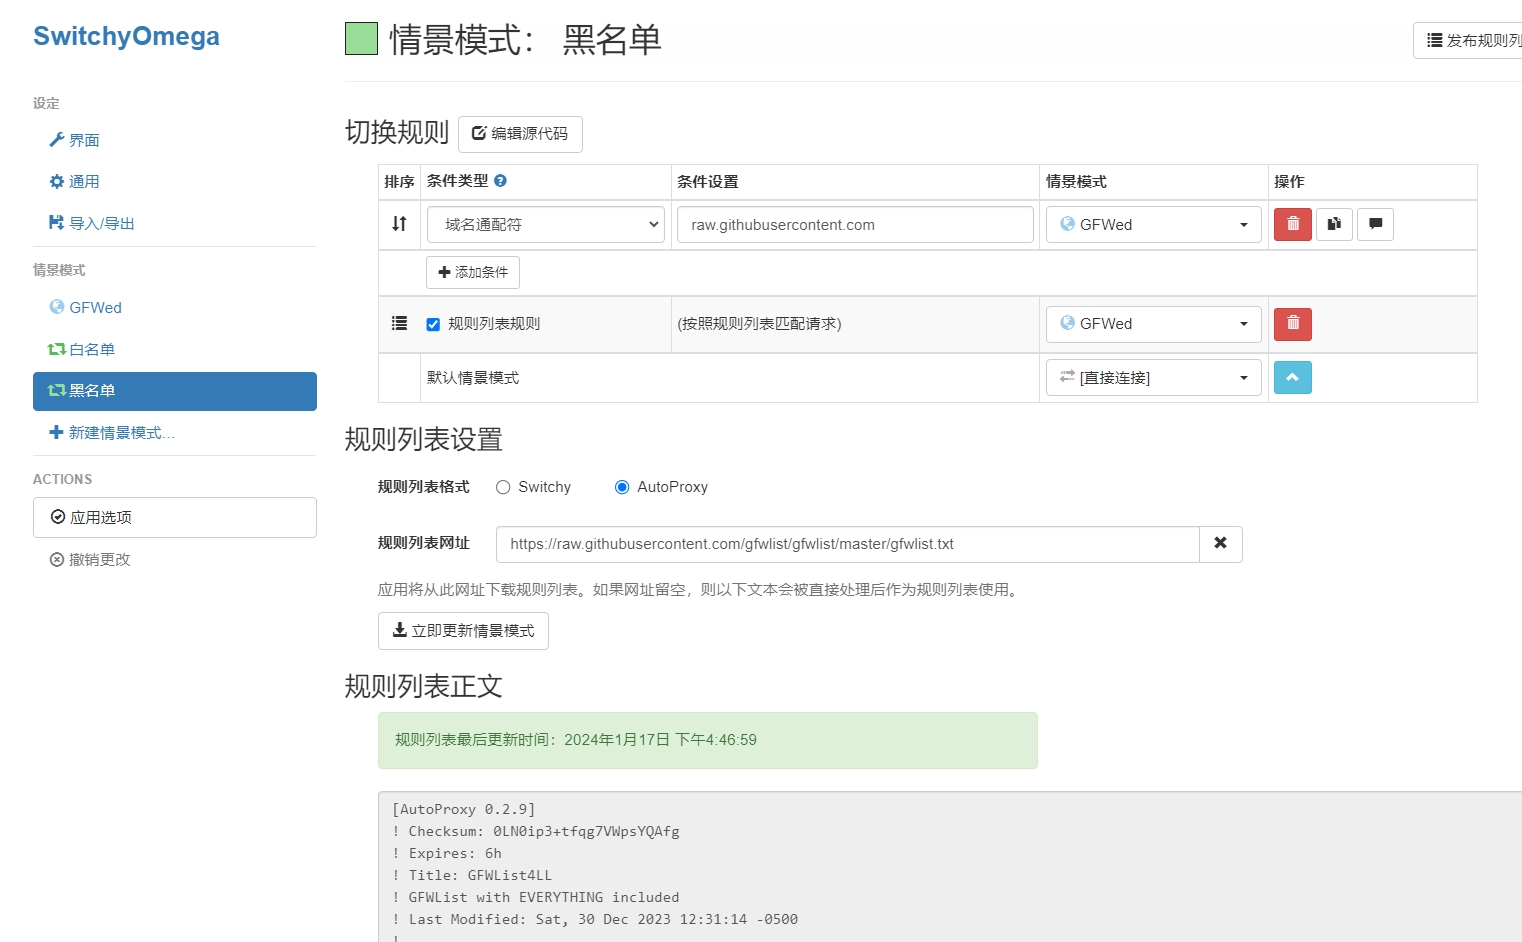Click 操作 column header
This screenshot has width=1522, height=942.
(1289, 182)
